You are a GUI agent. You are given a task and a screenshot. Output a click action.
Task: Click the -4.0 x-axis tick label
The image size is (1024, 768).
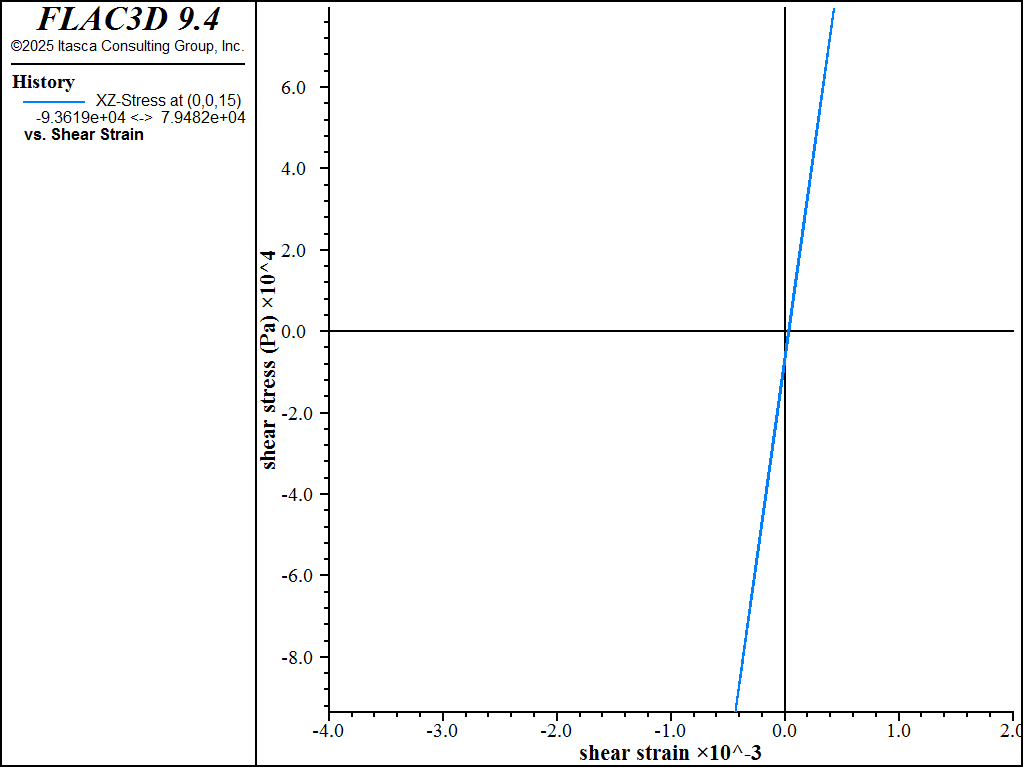328,730
